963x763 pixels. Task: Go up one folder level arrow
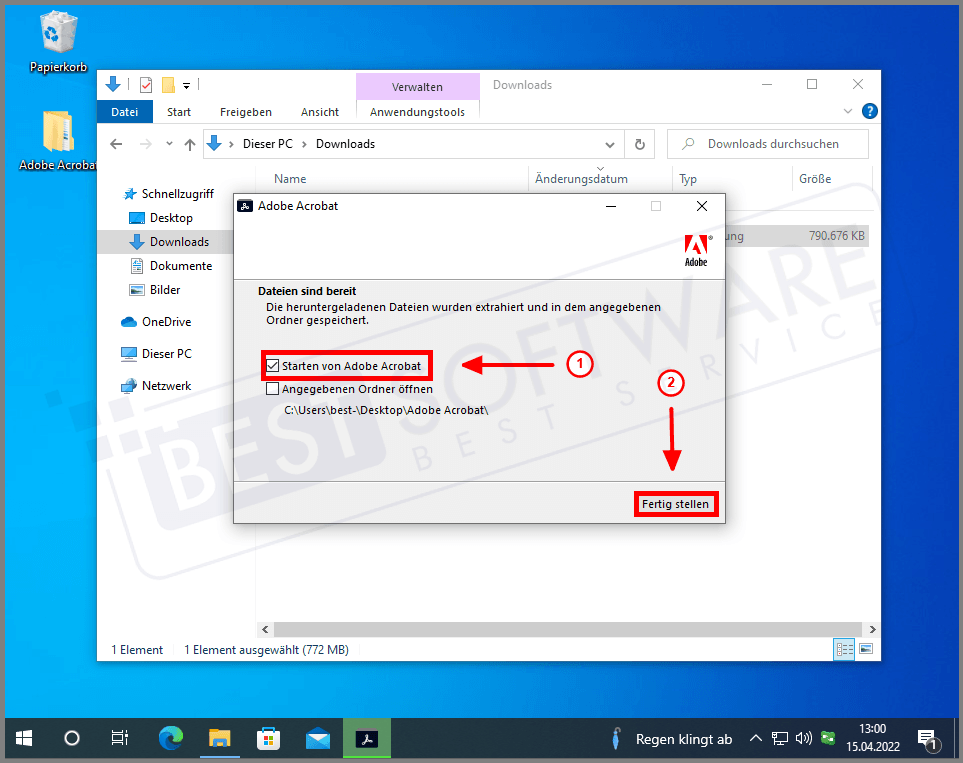(190, 144)
